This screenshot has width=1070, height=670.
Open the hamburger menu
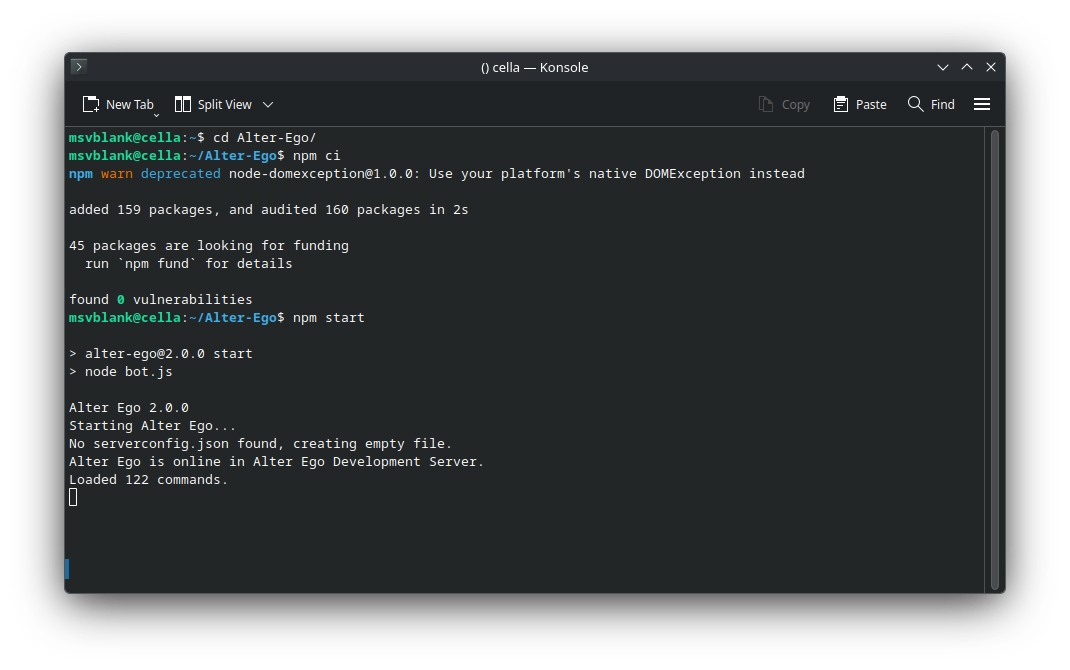(981, 104)
